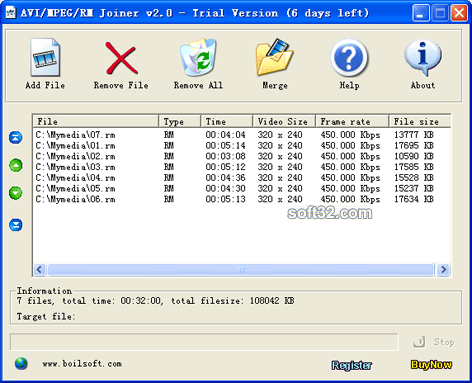472x383 pixels.
Task: Sort list by Time column header
Action: pyautogui.click(x=227, y=122)
